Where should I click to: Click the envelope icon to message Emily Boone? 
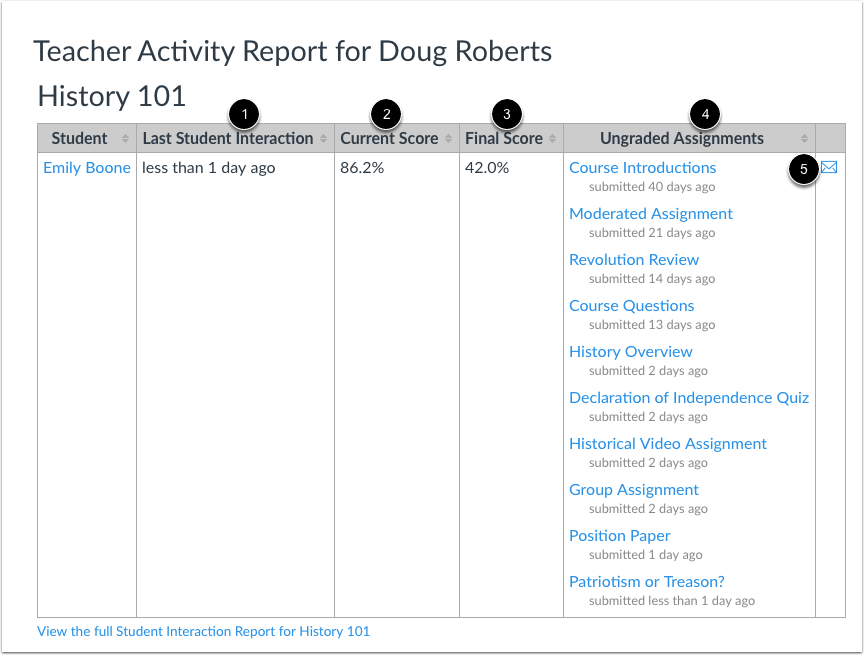(830, 167)
